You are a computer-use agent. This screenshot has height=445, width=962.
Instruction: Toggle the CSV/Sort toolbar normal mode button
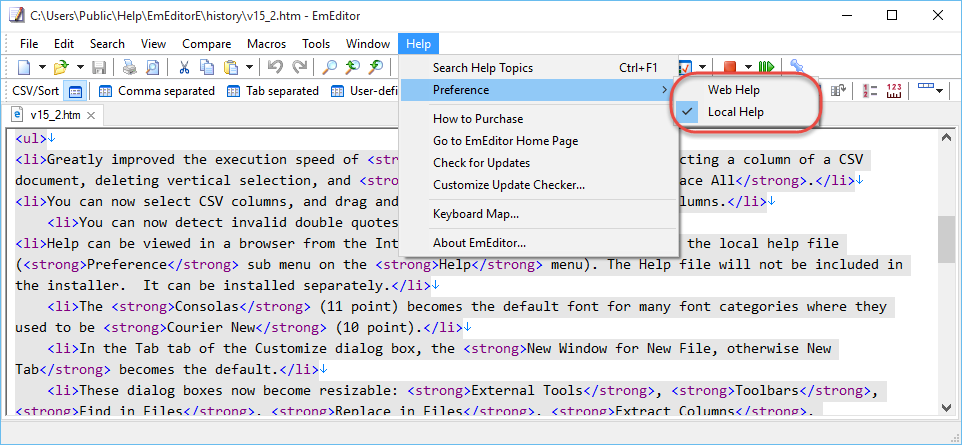pos(75,91)
